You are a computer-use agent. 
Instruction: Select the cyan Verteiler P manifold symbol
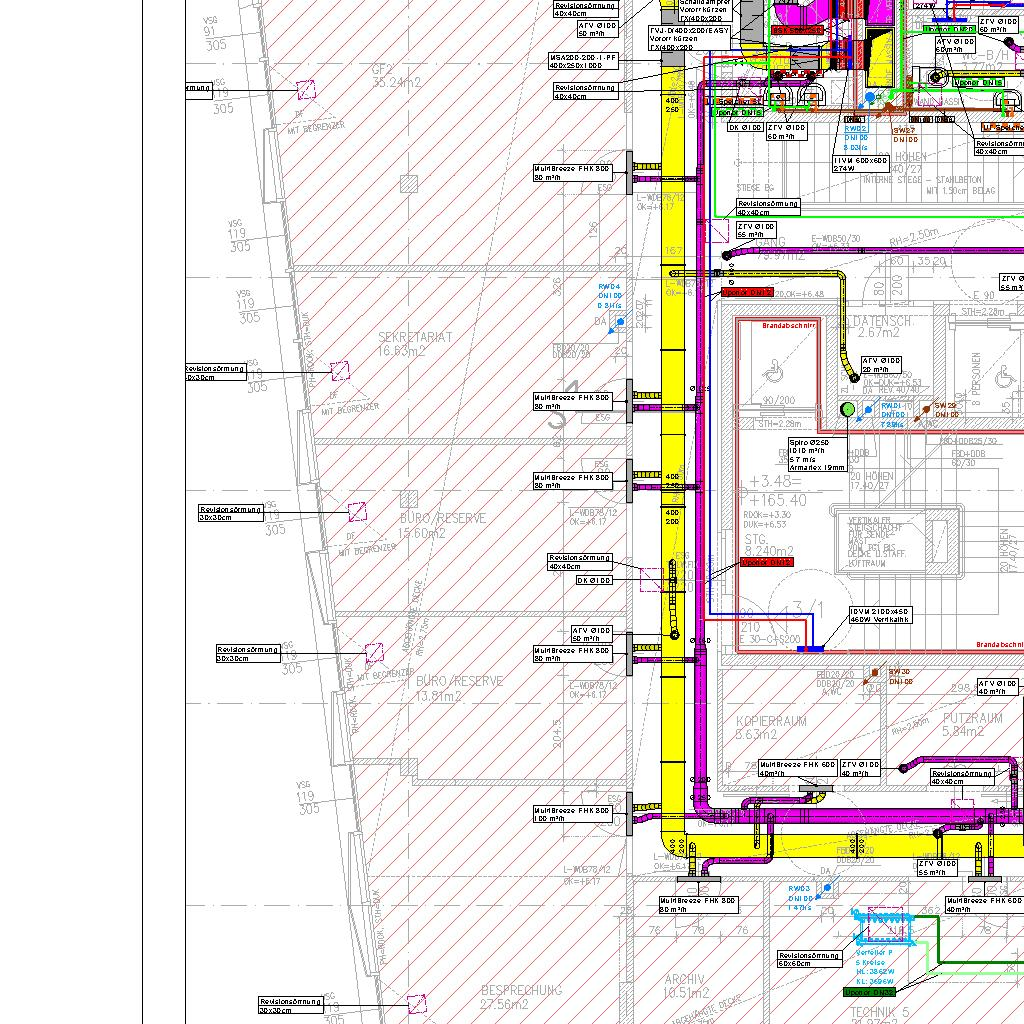click(884, 925)
